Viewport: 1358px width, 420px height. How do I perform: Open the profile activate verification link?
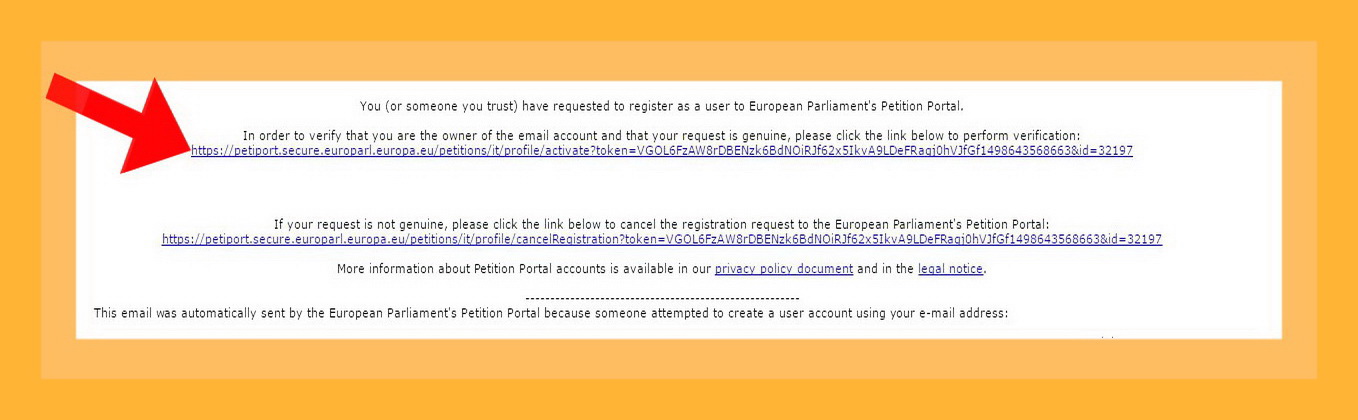tap(661, 151)
